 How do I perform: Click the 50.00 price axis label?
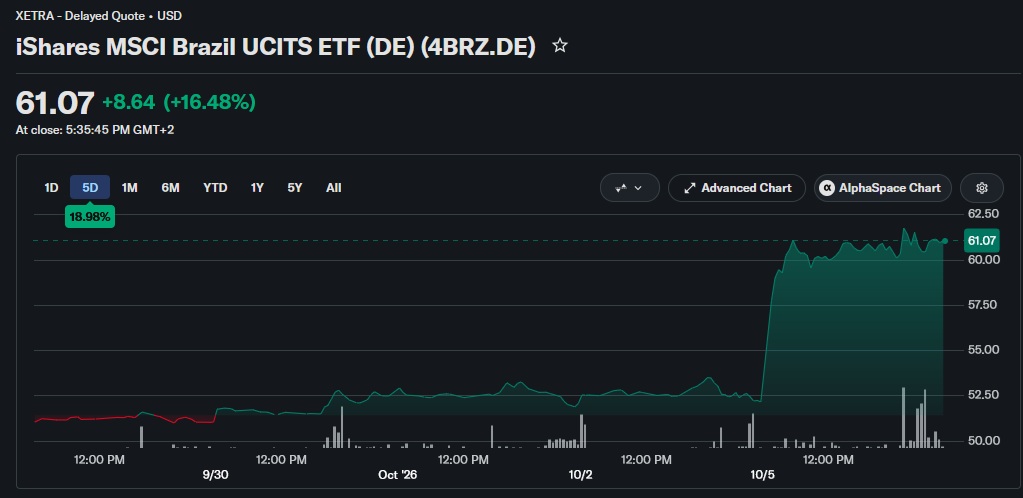[x=983, y=441]
